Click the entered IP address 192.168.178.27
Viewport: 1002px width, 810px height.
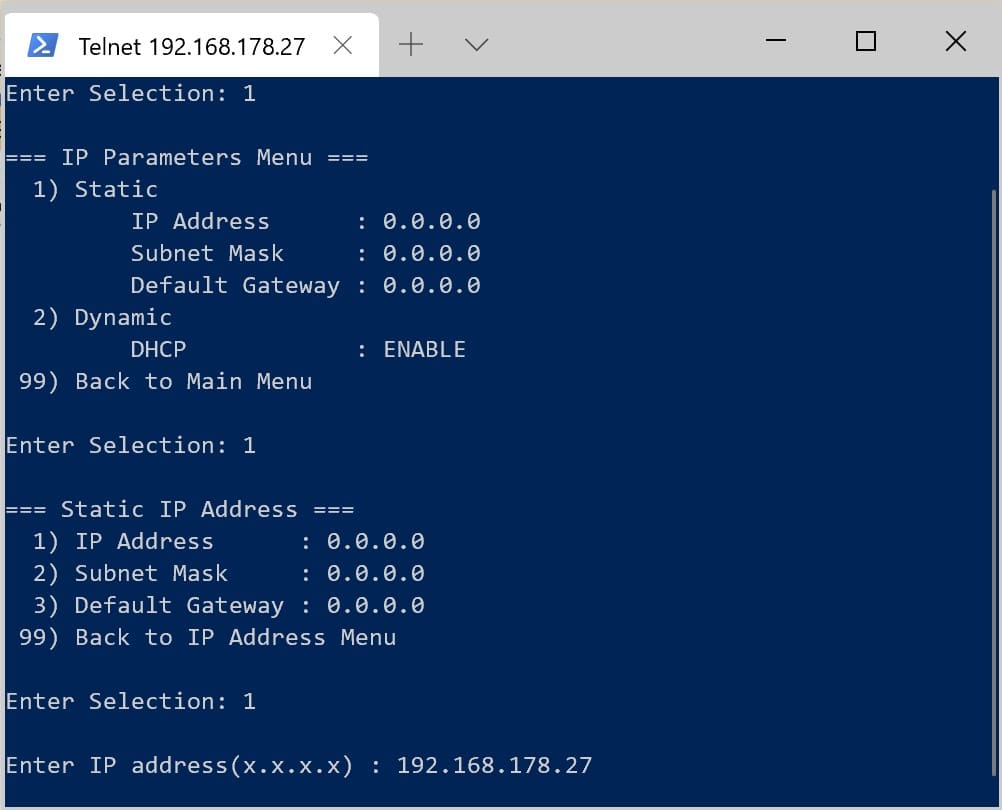pos(495,765)
